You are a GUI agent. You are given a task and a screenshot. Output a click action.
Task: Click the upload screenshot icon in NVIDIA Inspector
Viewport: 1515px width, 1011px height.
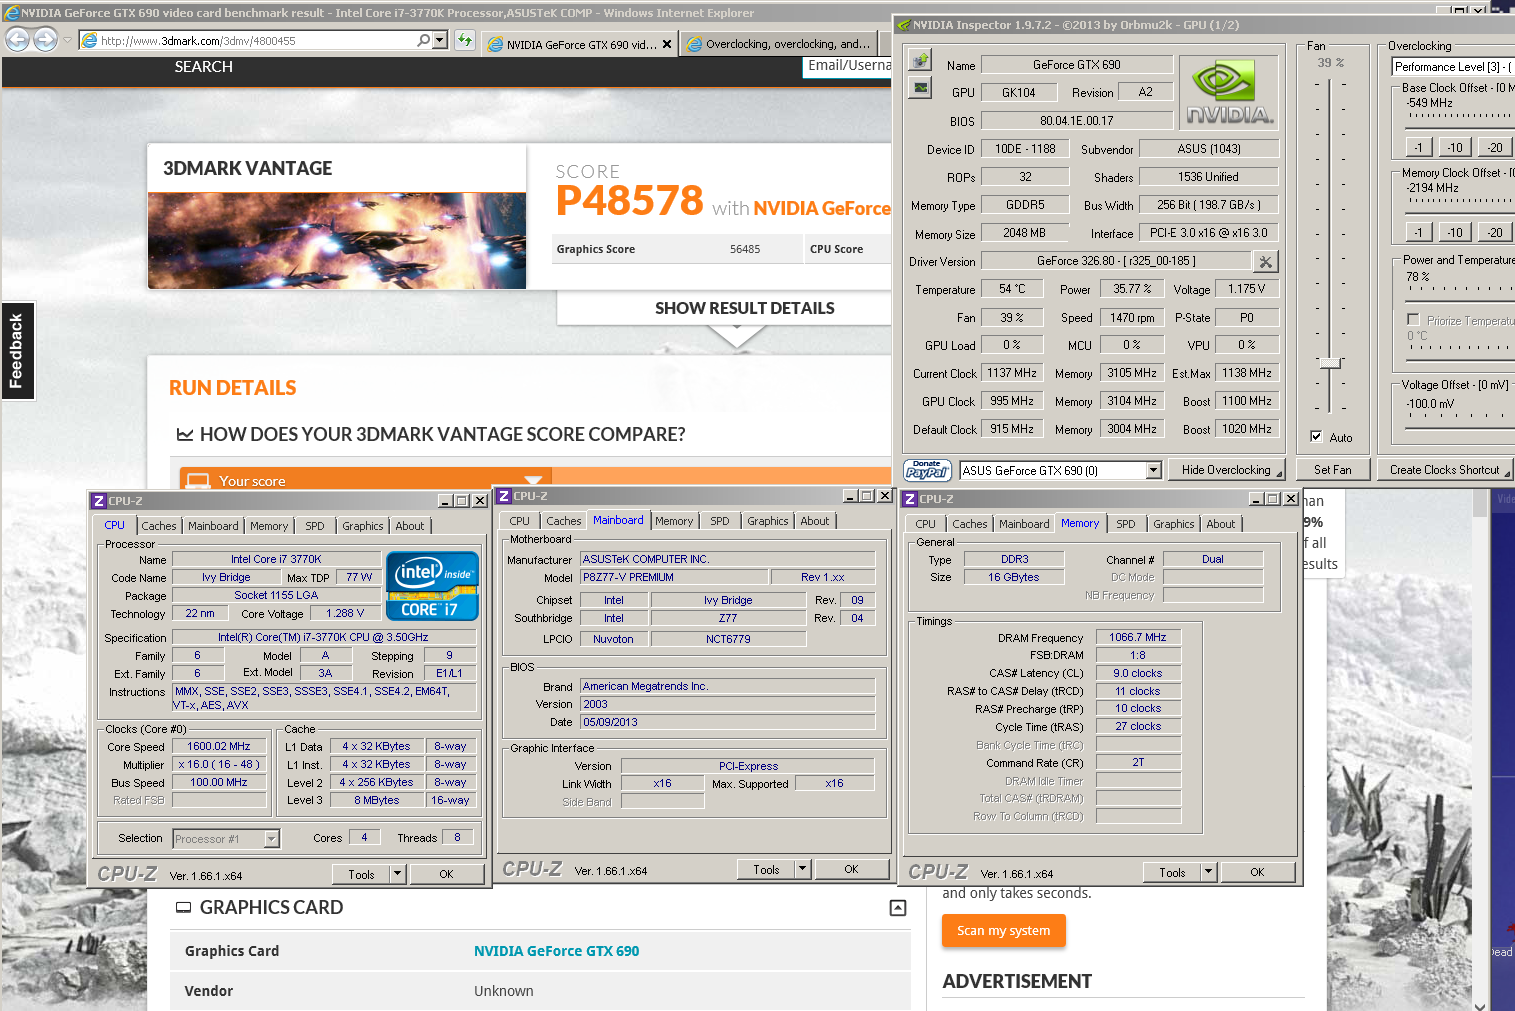920,61
